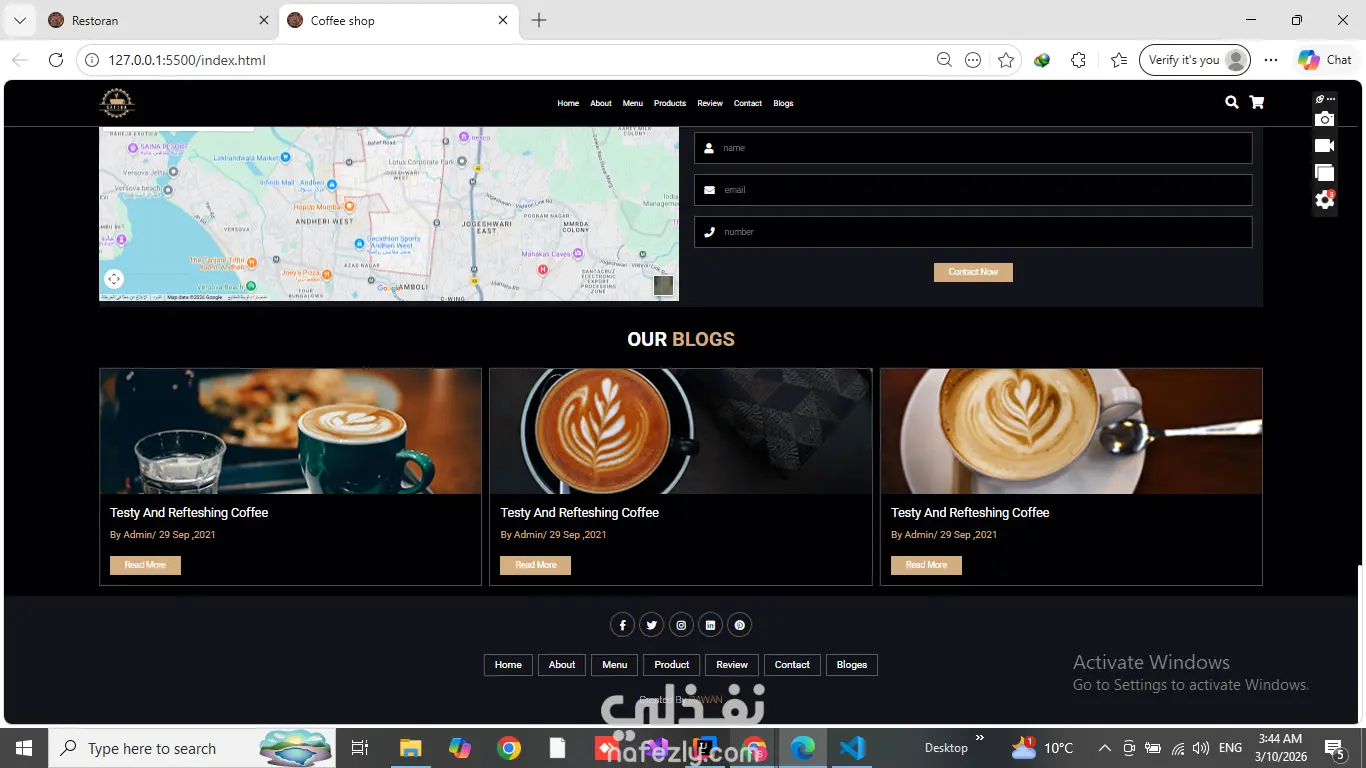Image resolution: width=1366 pixels, height=768 pixels.
Task: Open the stacked-squares gallery overlay icon
Action: click(x=1325, y=173)
